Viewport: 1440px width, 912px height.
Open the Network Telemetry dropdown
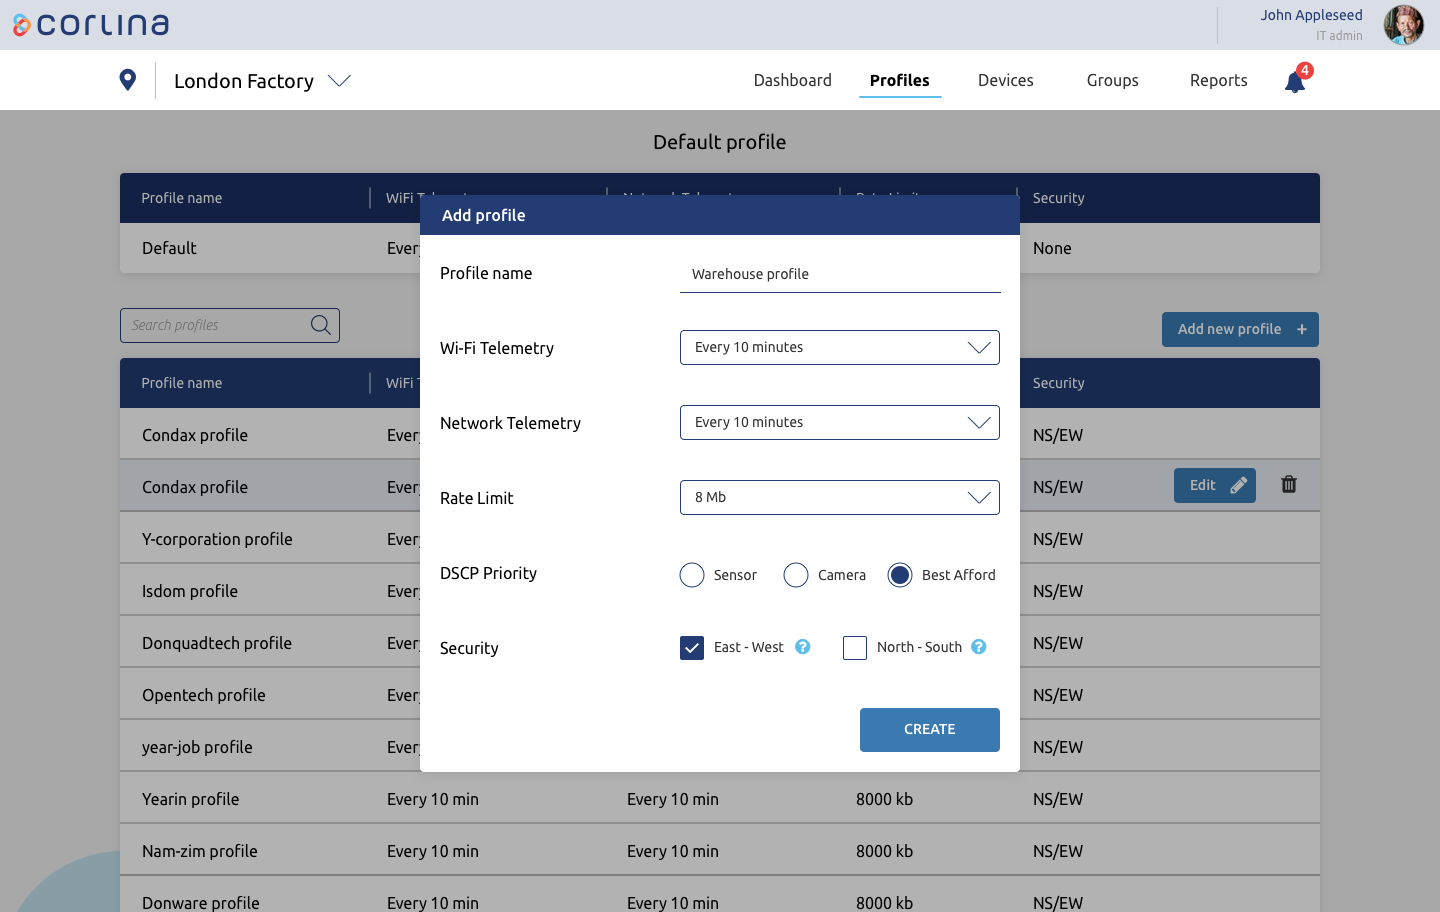pos(840,422)
